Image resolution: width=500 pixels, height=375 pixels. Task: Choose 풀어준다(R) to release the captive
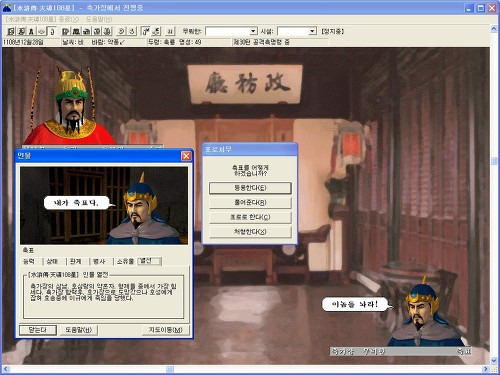point(250,202)
